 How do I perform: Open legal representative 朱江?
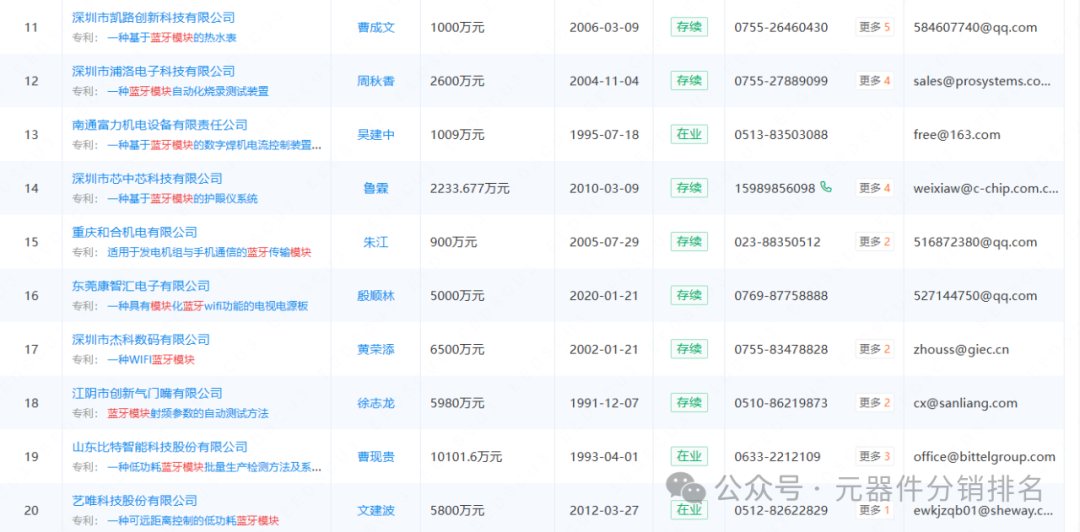tap(376, 243)
